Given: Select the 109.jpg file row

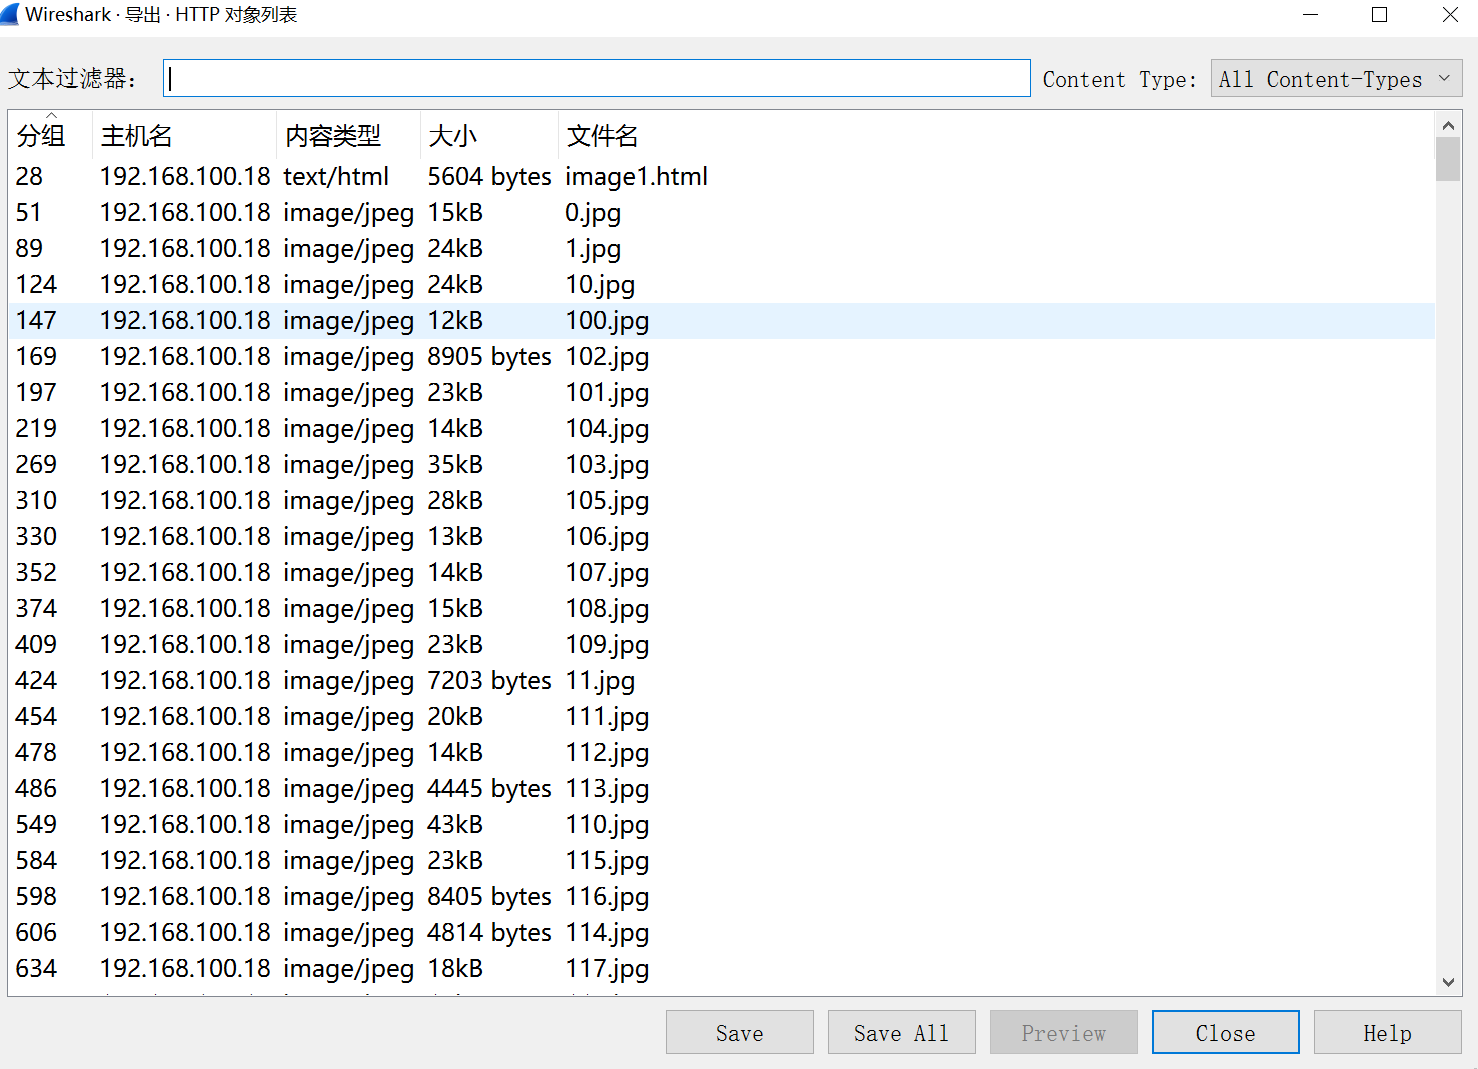Looking at the screenshot, I should [x=722, y=644].
